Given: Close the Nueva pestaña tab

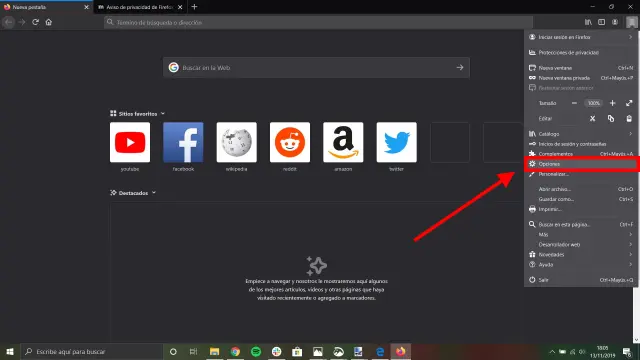Looking at the screenshot, I should click(86, 7).
